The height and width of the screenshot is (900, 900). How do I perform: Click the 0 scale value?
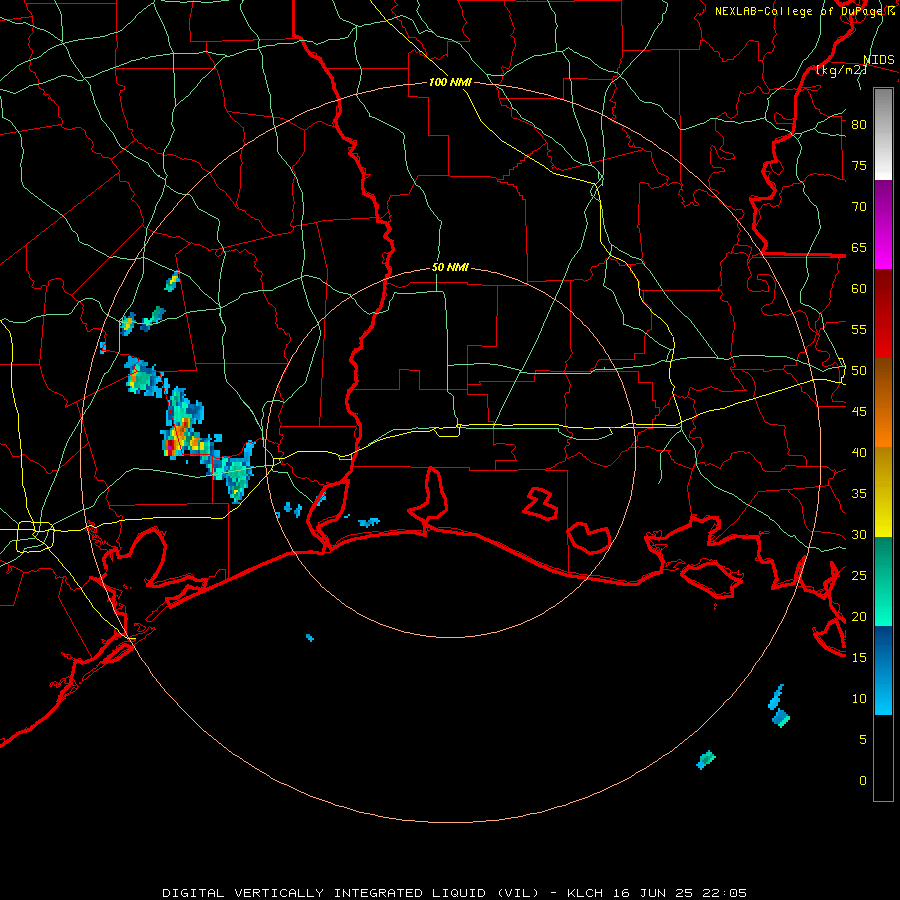pos(863,781)
